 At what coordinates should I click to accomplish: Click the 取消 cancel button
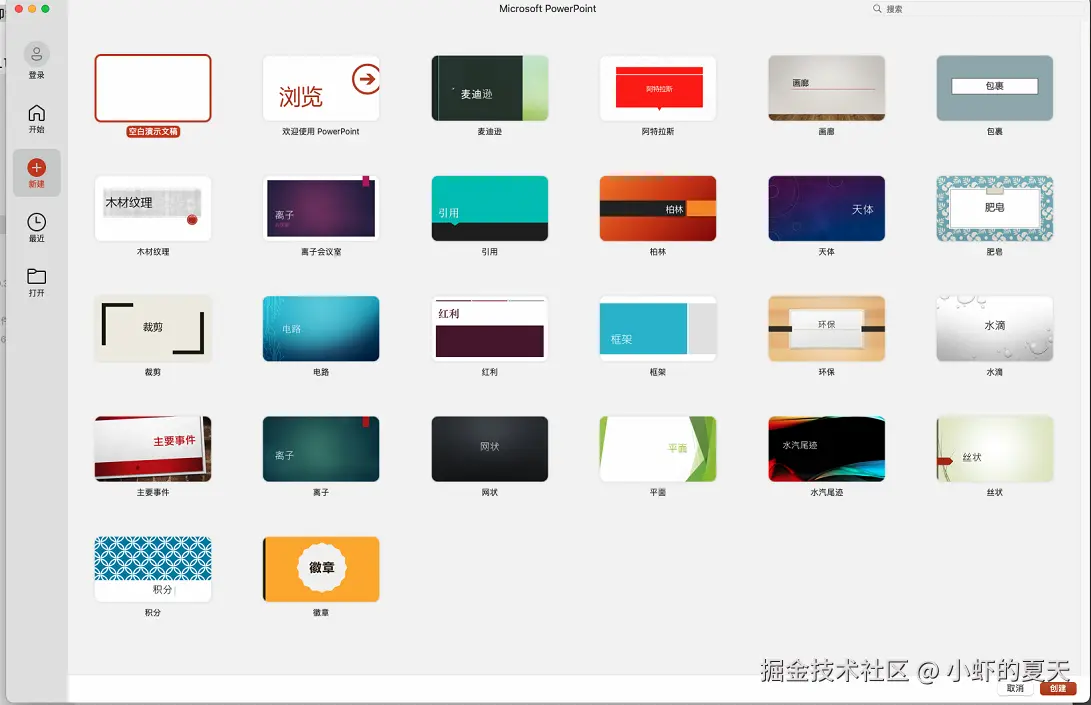pyautogui.click(x=1015, y=688)
